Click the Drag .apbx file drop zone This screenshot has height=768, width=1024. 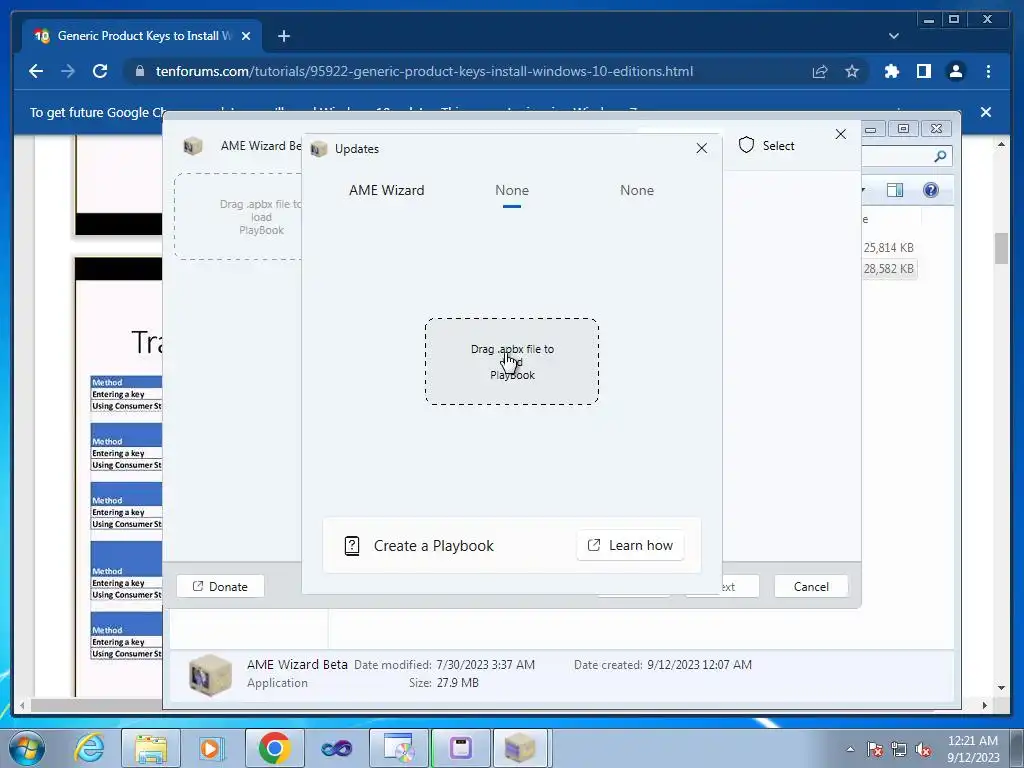point(512,361)
